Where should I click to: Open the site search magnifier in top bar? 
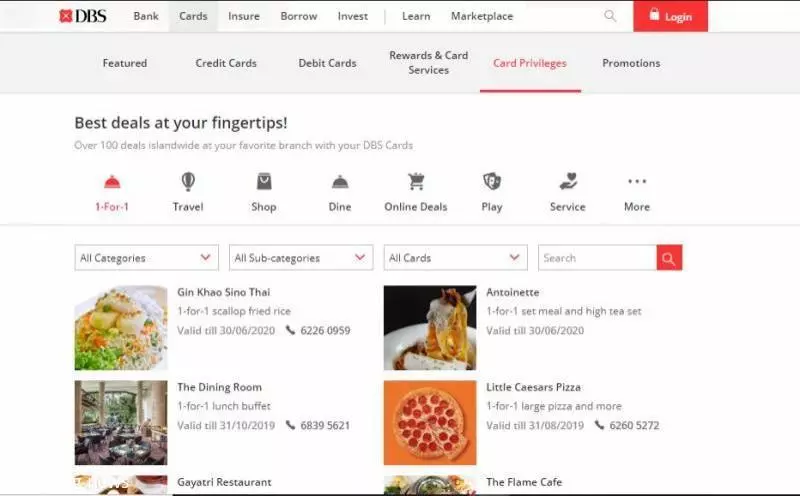click(x=610, y=16)
